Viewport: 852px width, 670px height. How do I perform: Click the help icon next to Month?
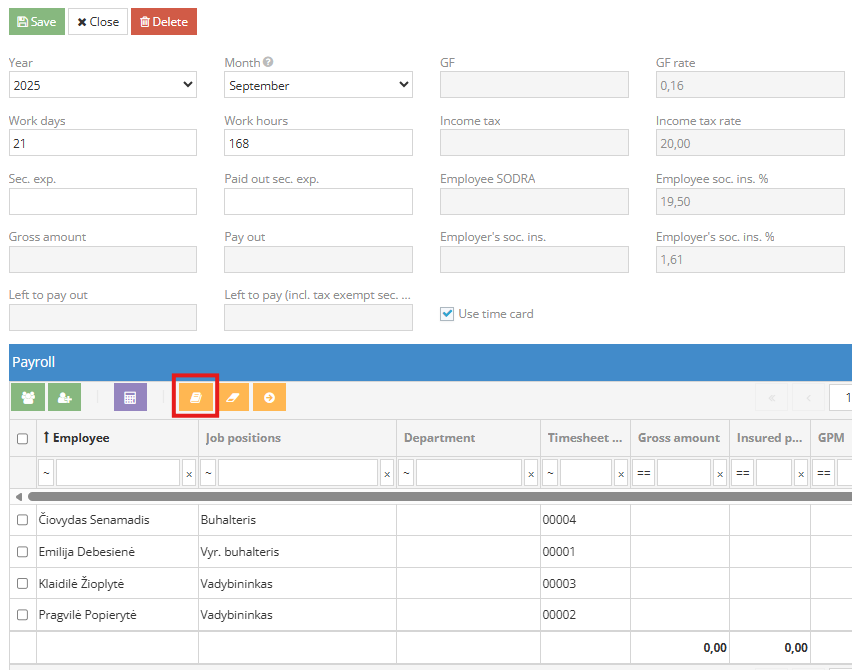point(268,62)
